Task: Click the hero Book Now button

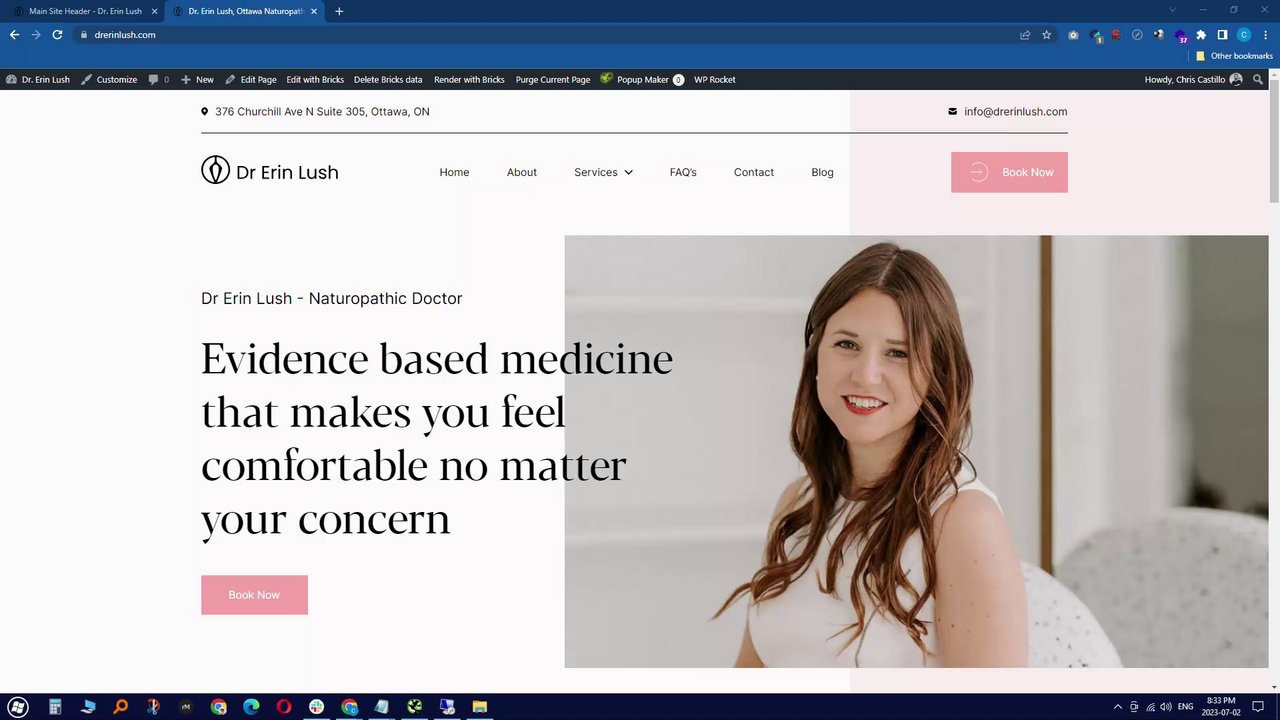Action: 254,595
